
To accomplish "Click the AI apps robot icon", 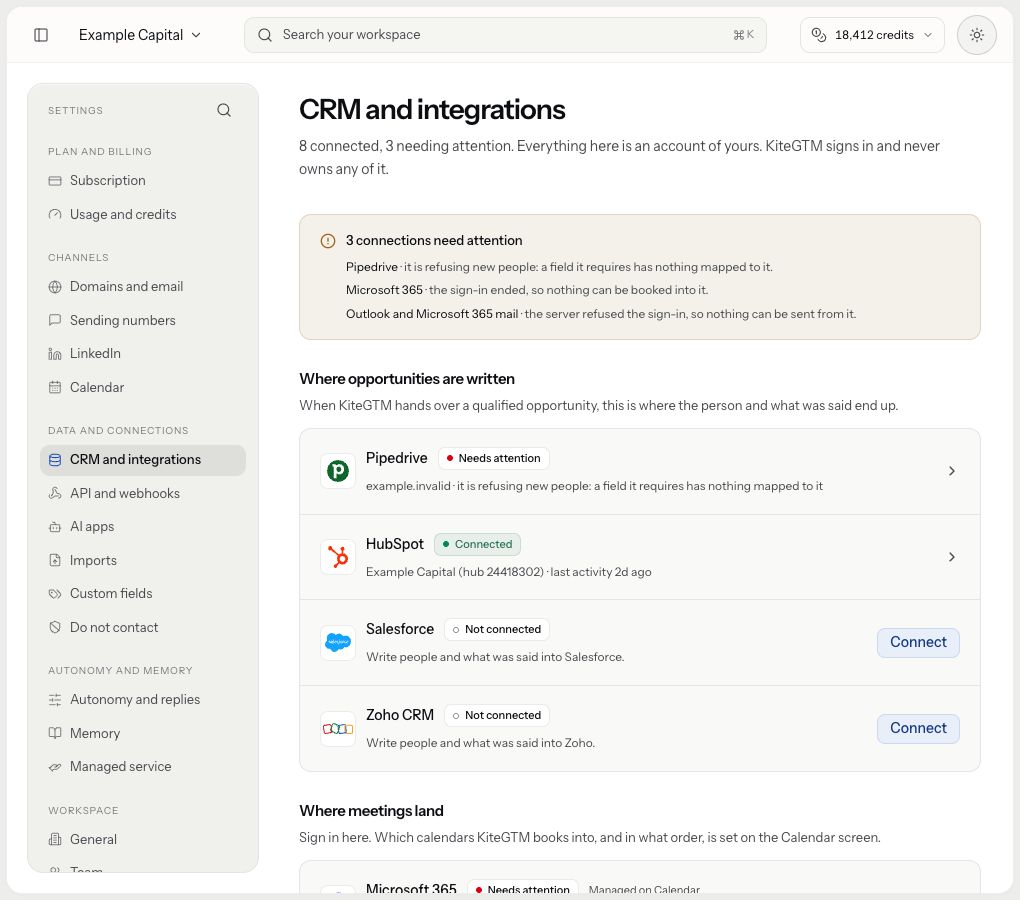I will (55, 527).
